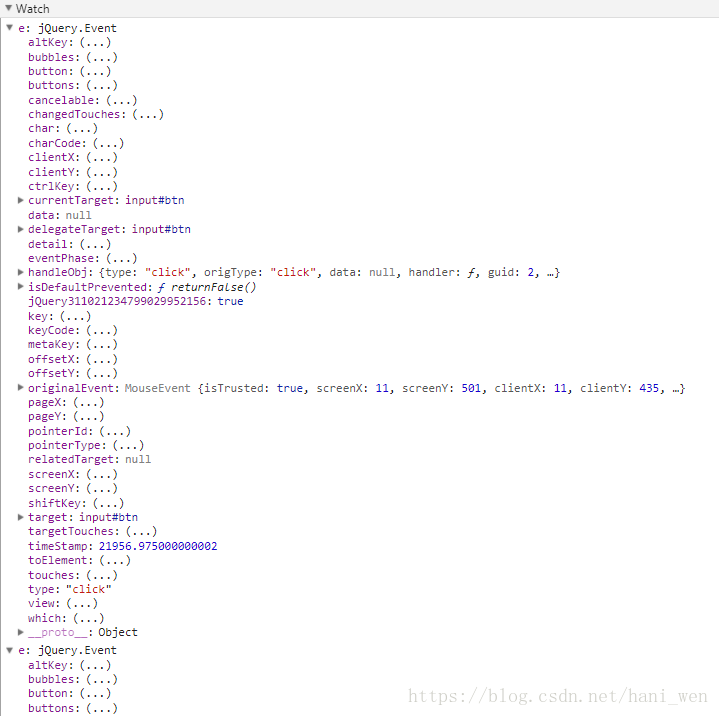Select the relatedTarget: null row
This screenshot has height=716, width=719.
(89, 459)
